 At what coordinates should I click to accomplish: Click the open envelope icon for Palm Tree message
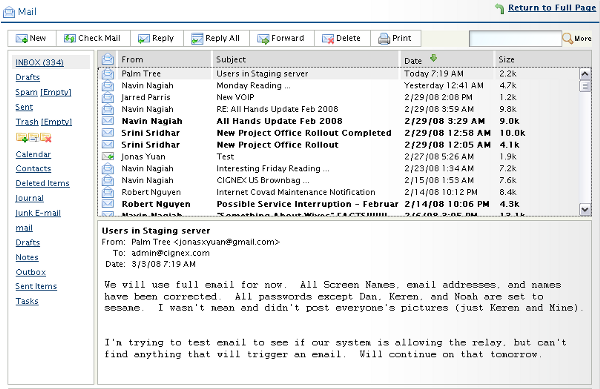[x=108, y=73]
